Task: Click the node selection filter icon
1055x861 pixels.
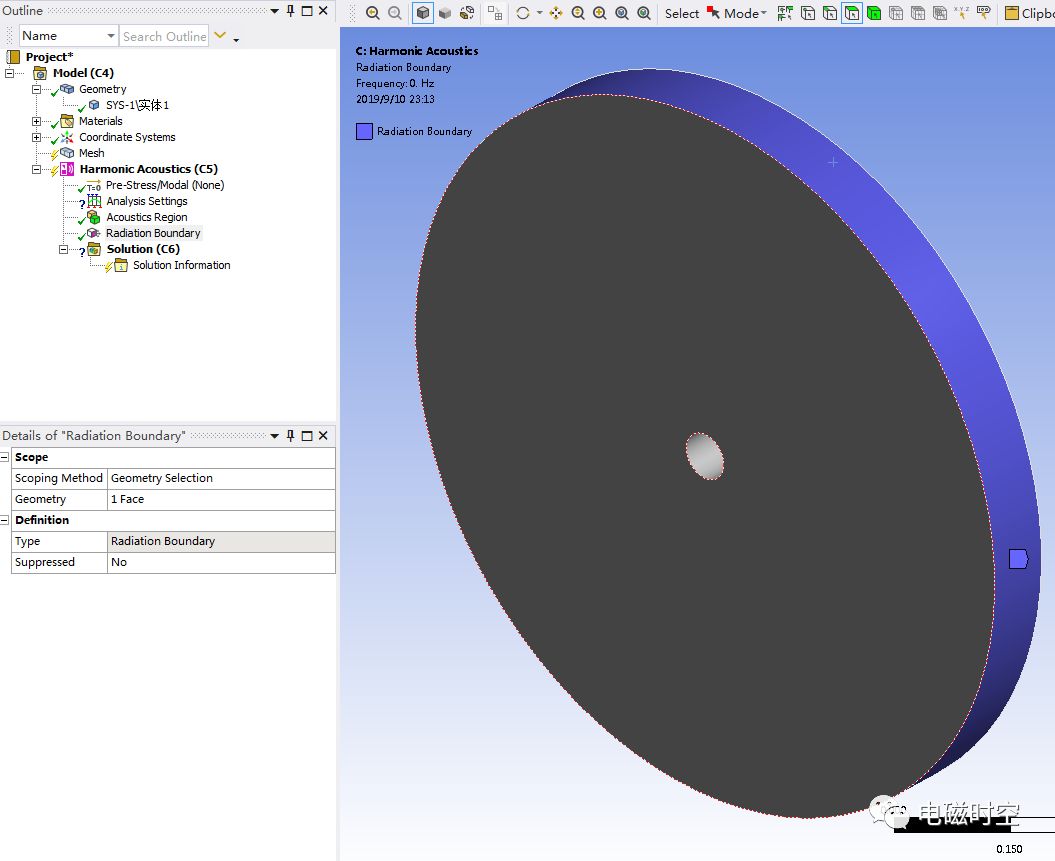Action: [896, 13]
